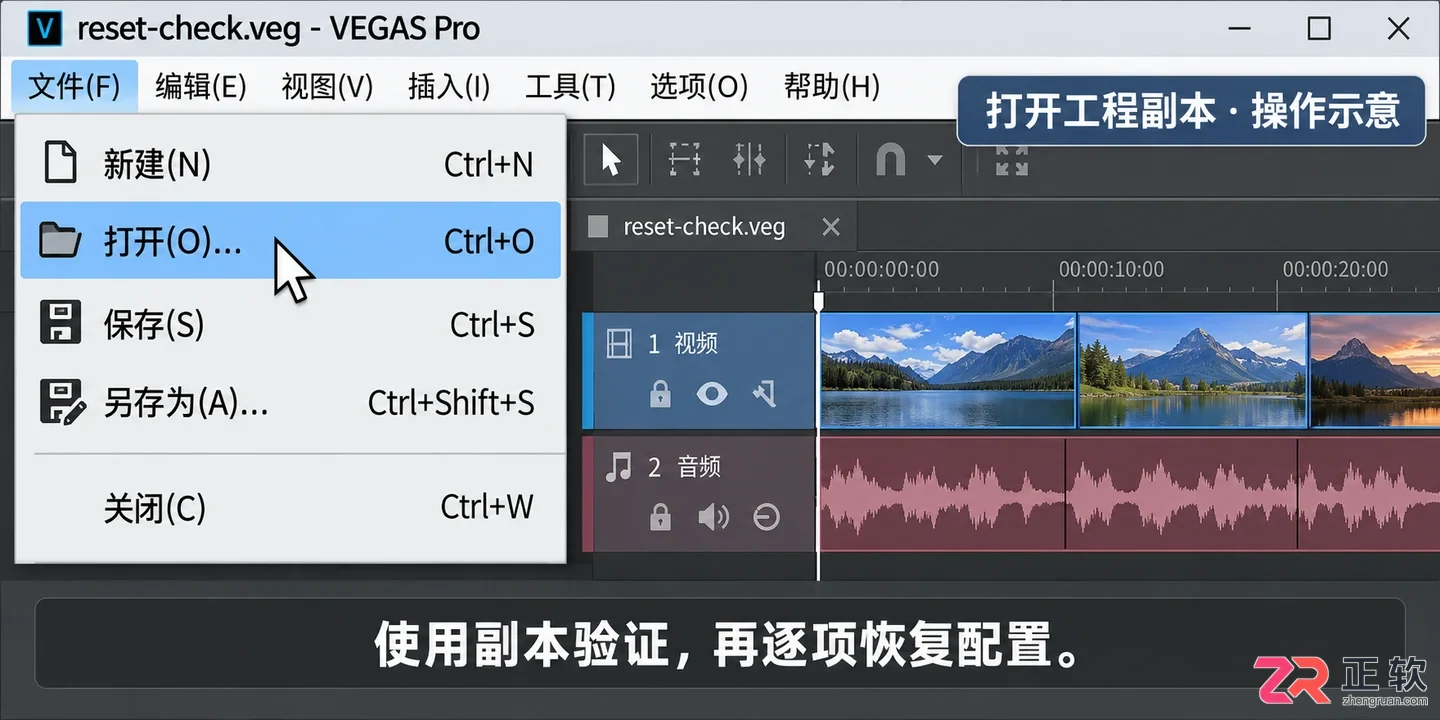Open the 帮助(H) menu
The height and width of the screenshot is (720, 1440).
point(832,87)
